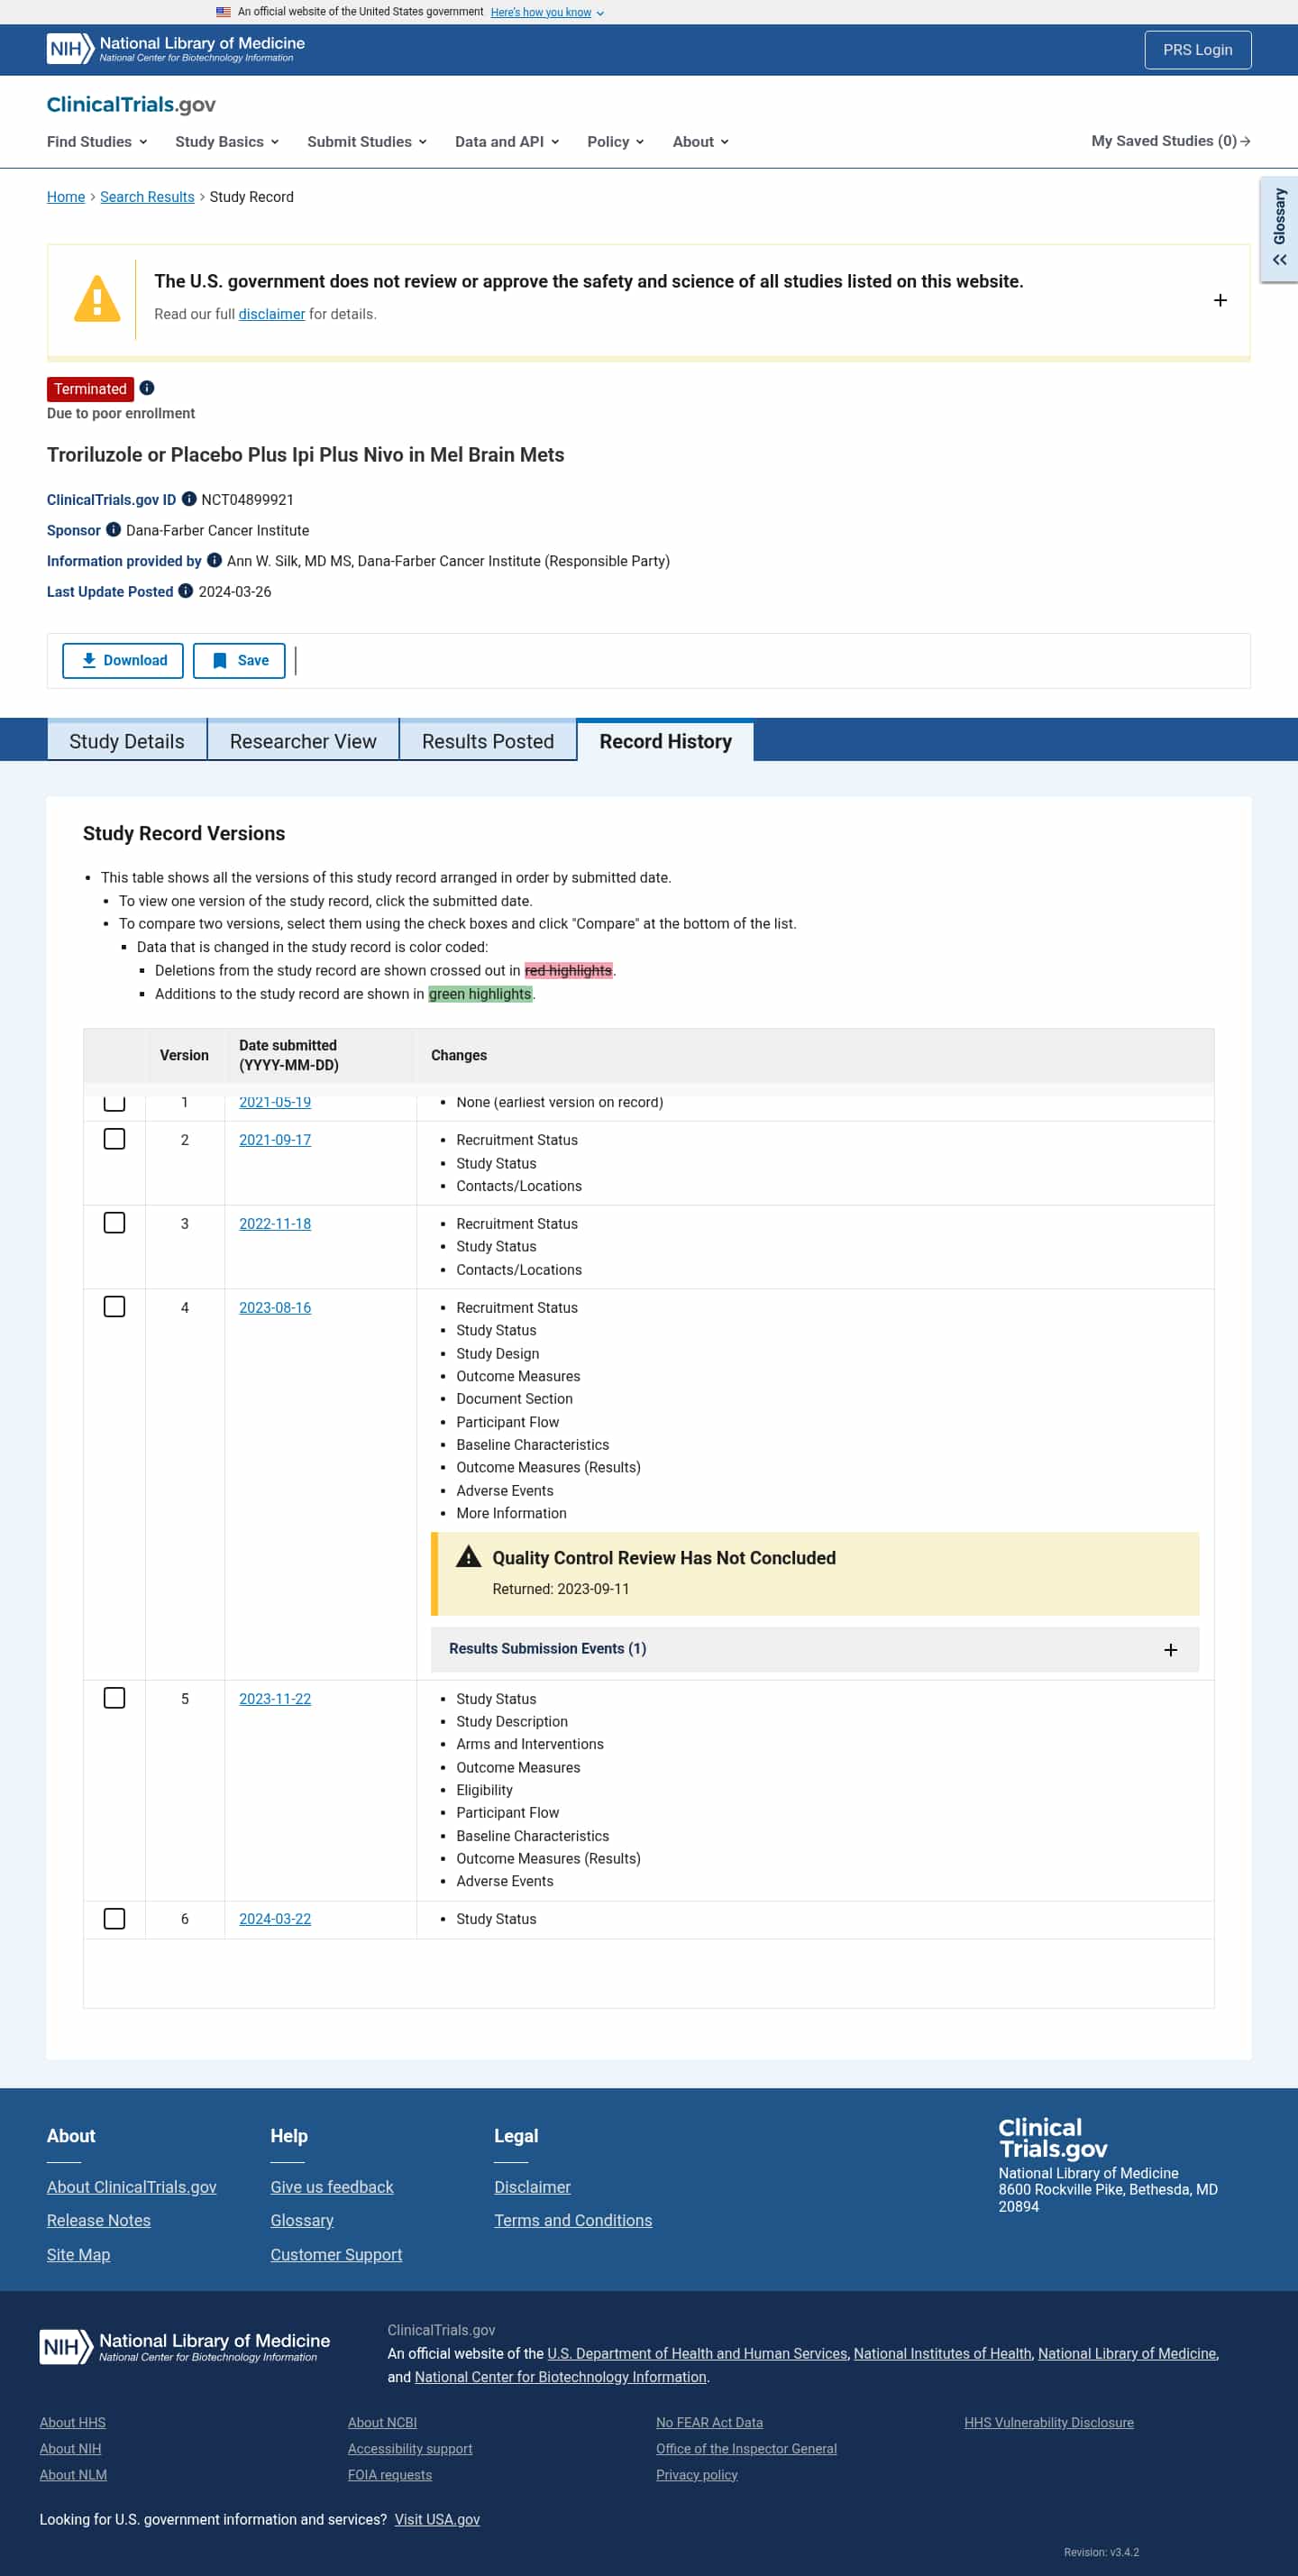Viewport: 1298px width, 2576px height.
Task: Click the info icon beside Terminated status
Action: [147, 388]
